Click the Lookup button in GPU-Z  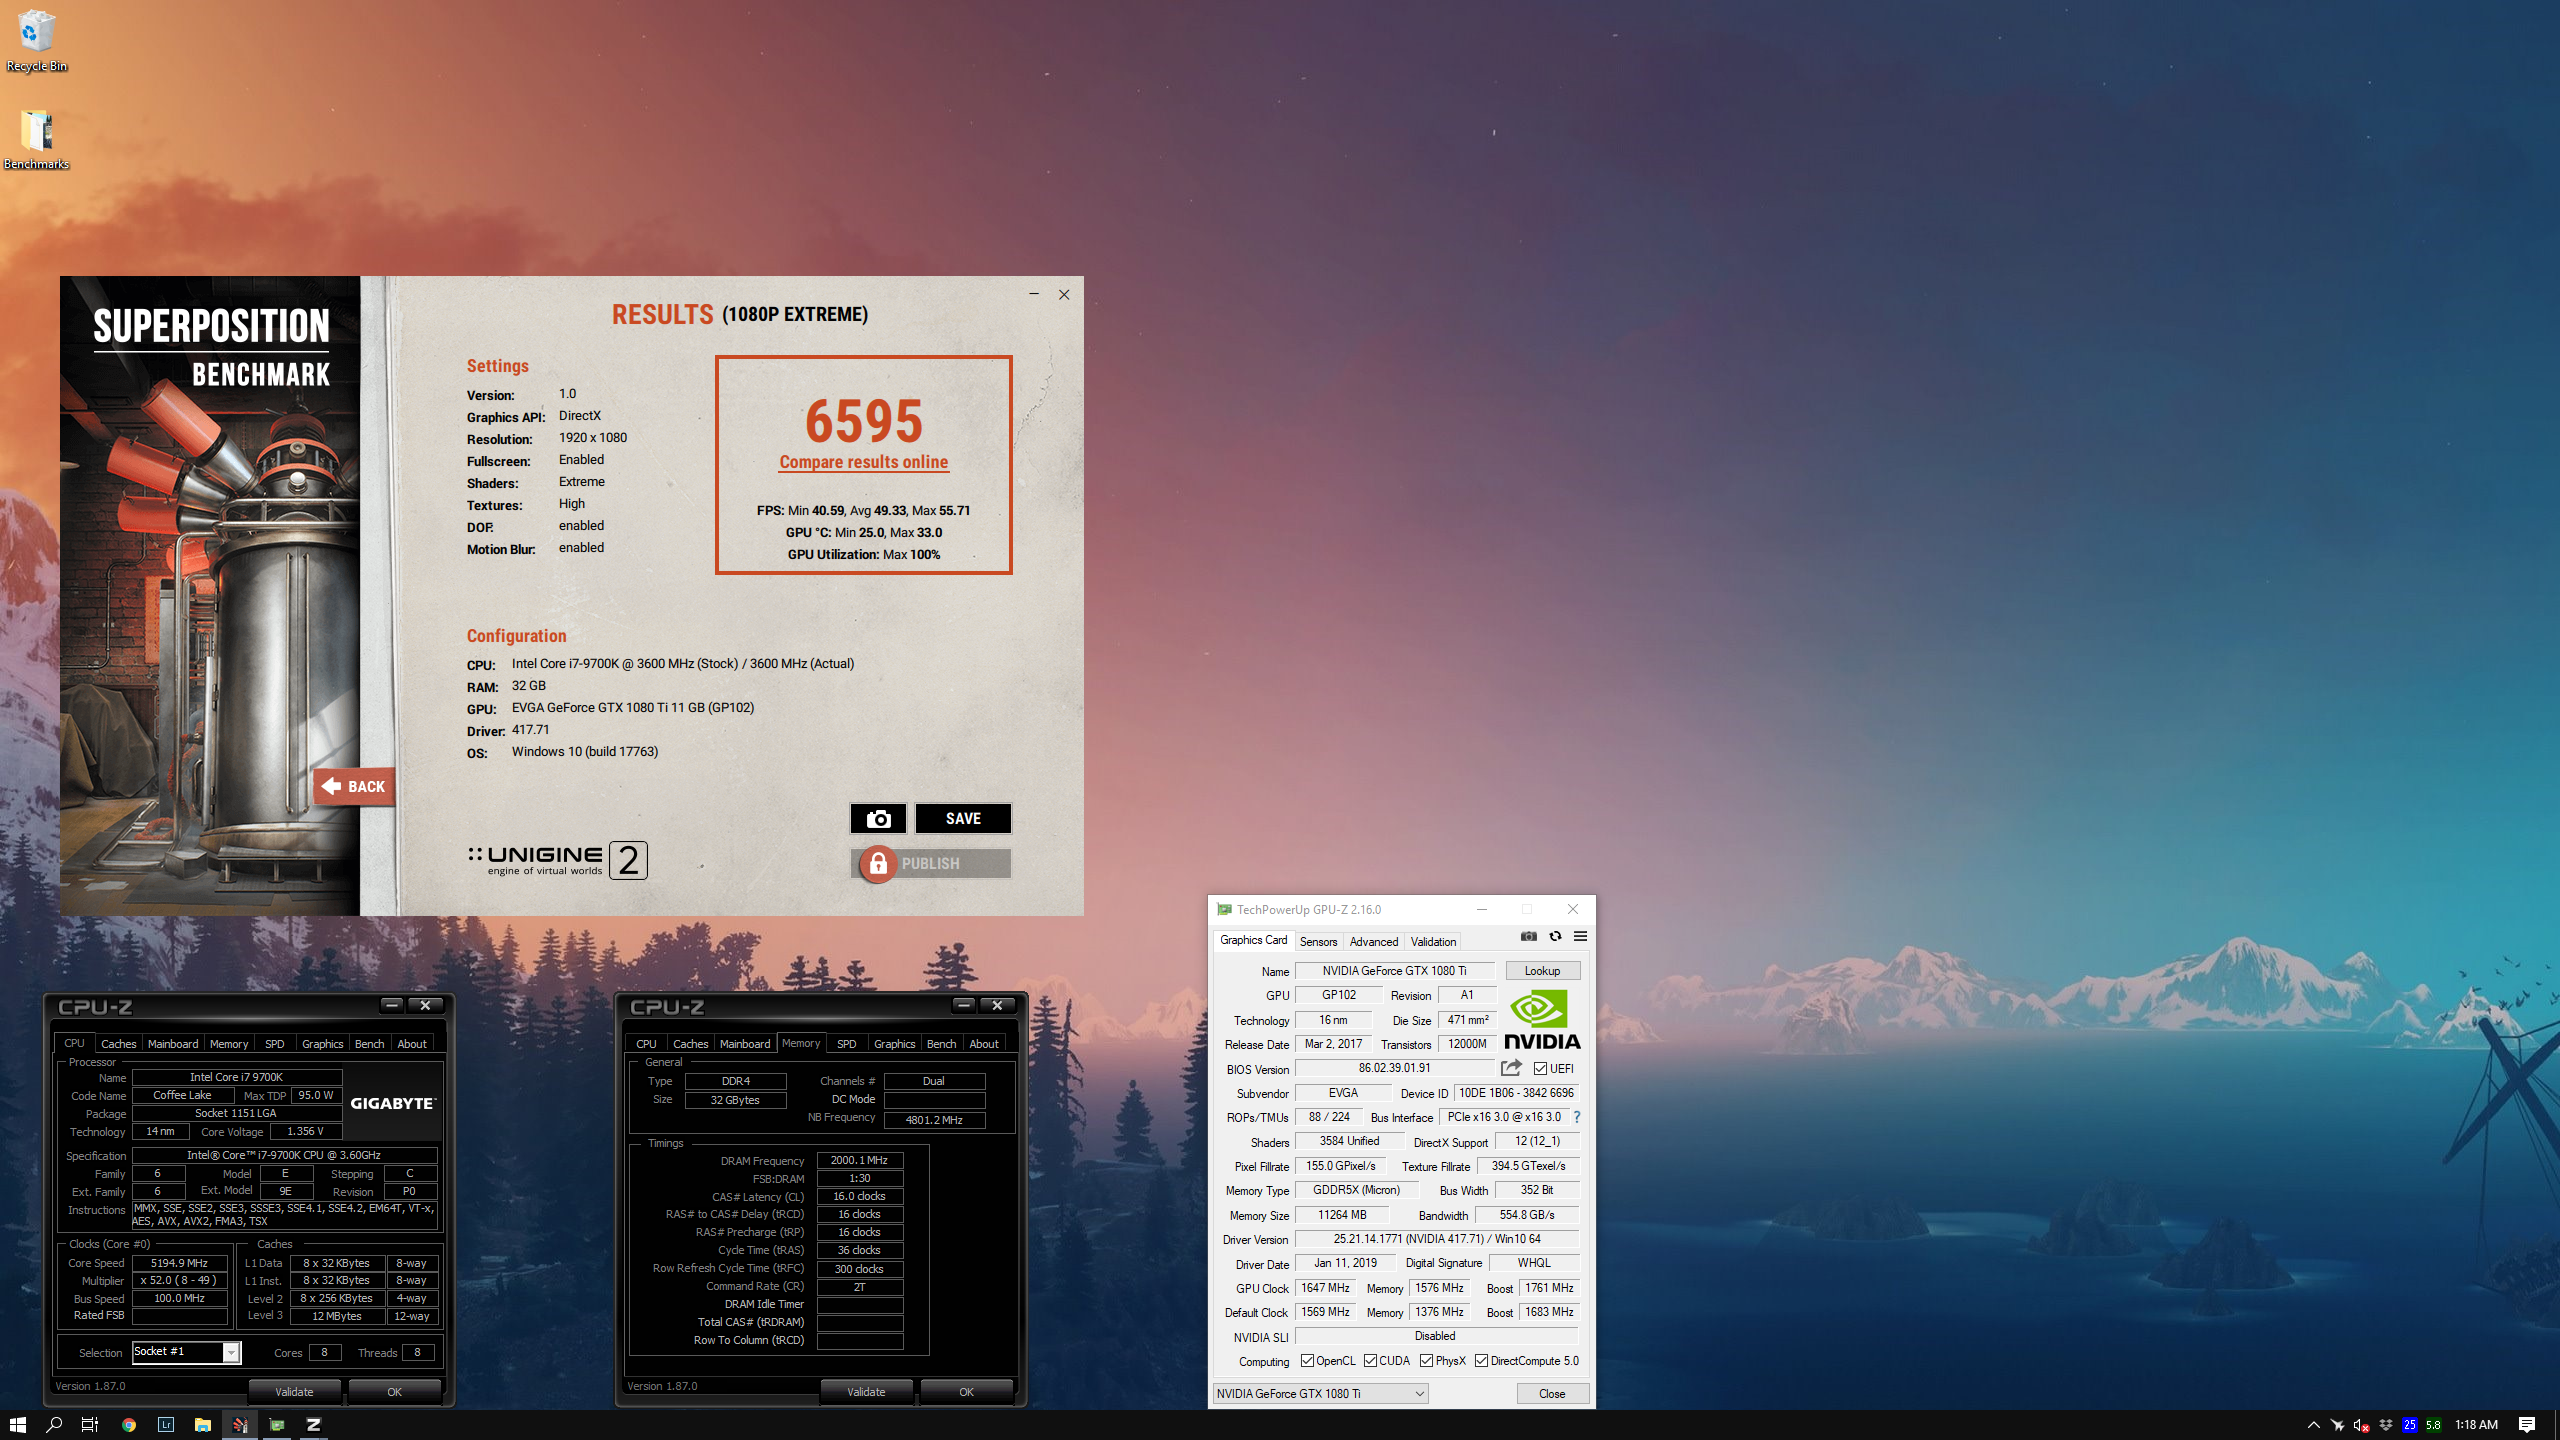click(1542, 971)
